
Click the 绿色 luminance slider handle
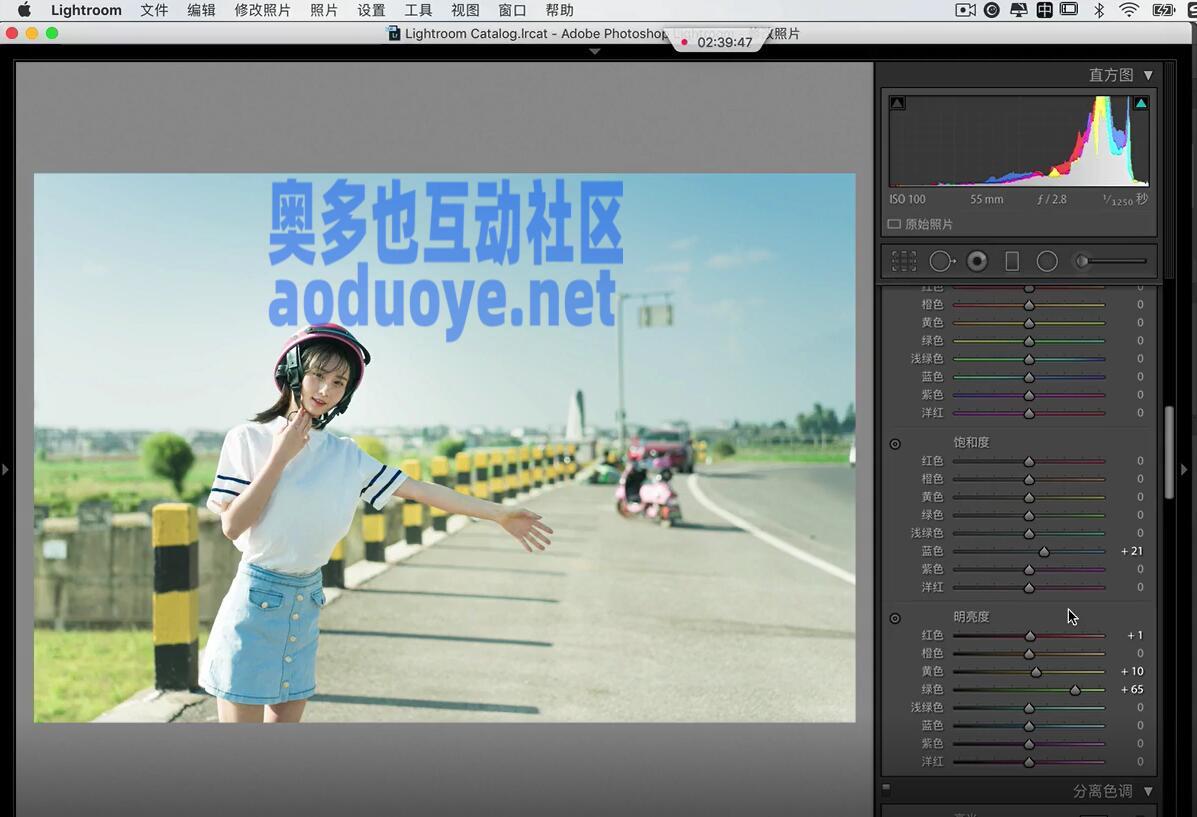coord(1075,690)
